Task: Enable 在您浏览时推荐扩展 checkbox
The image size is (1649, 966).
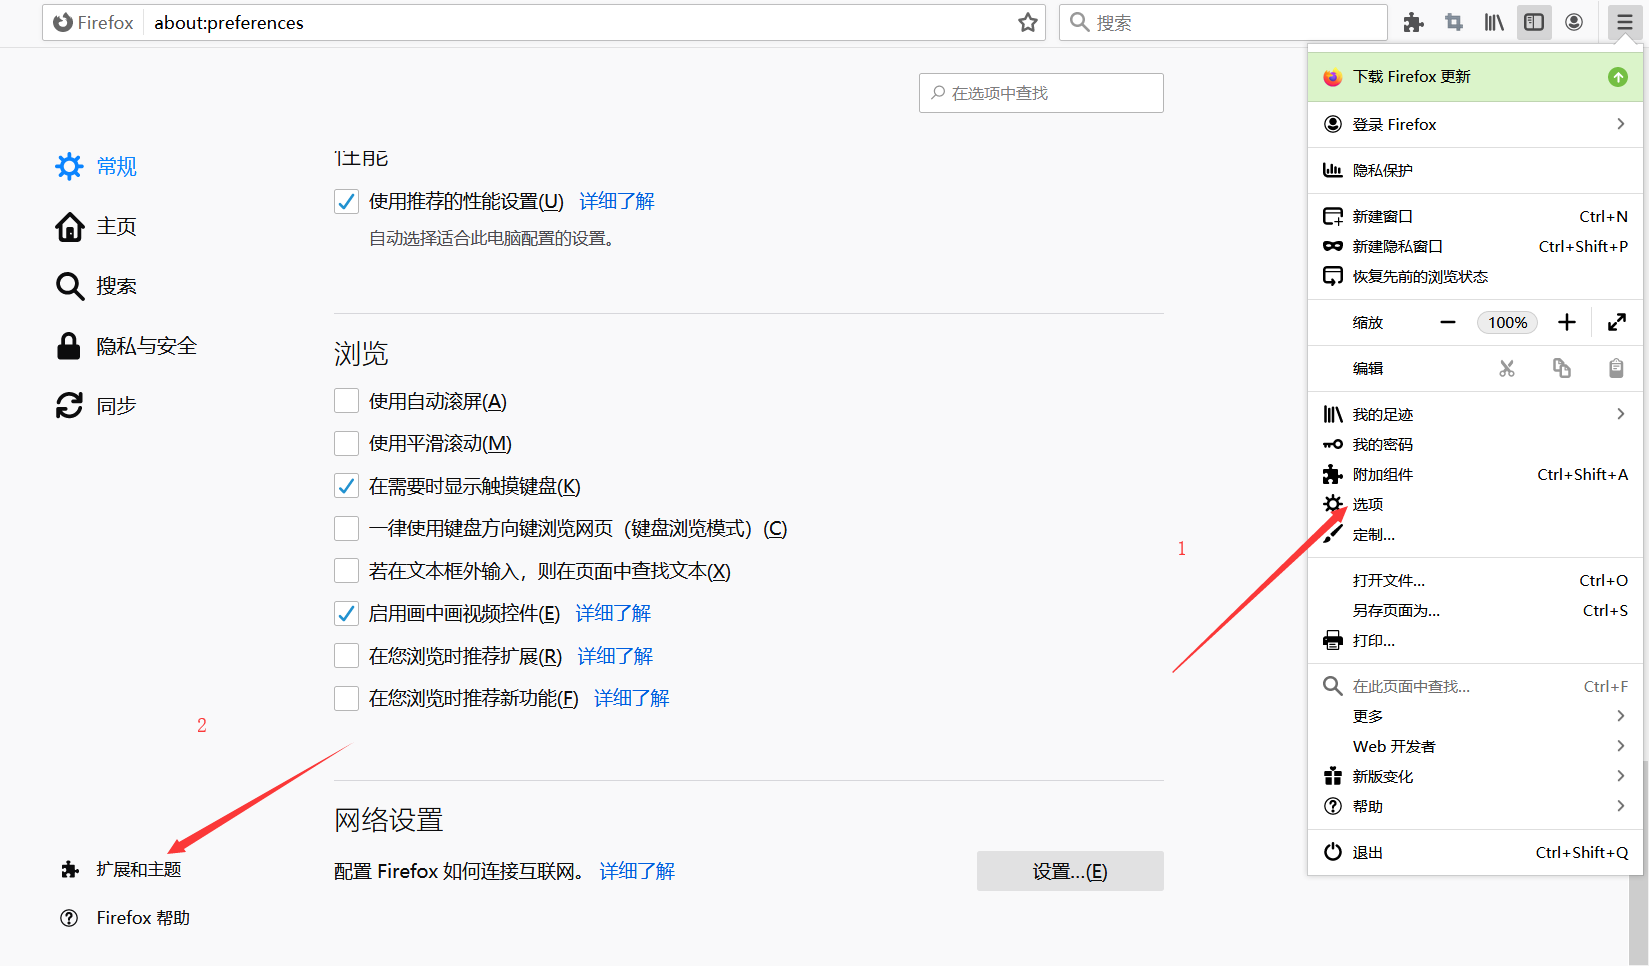Action: point(346,656)
